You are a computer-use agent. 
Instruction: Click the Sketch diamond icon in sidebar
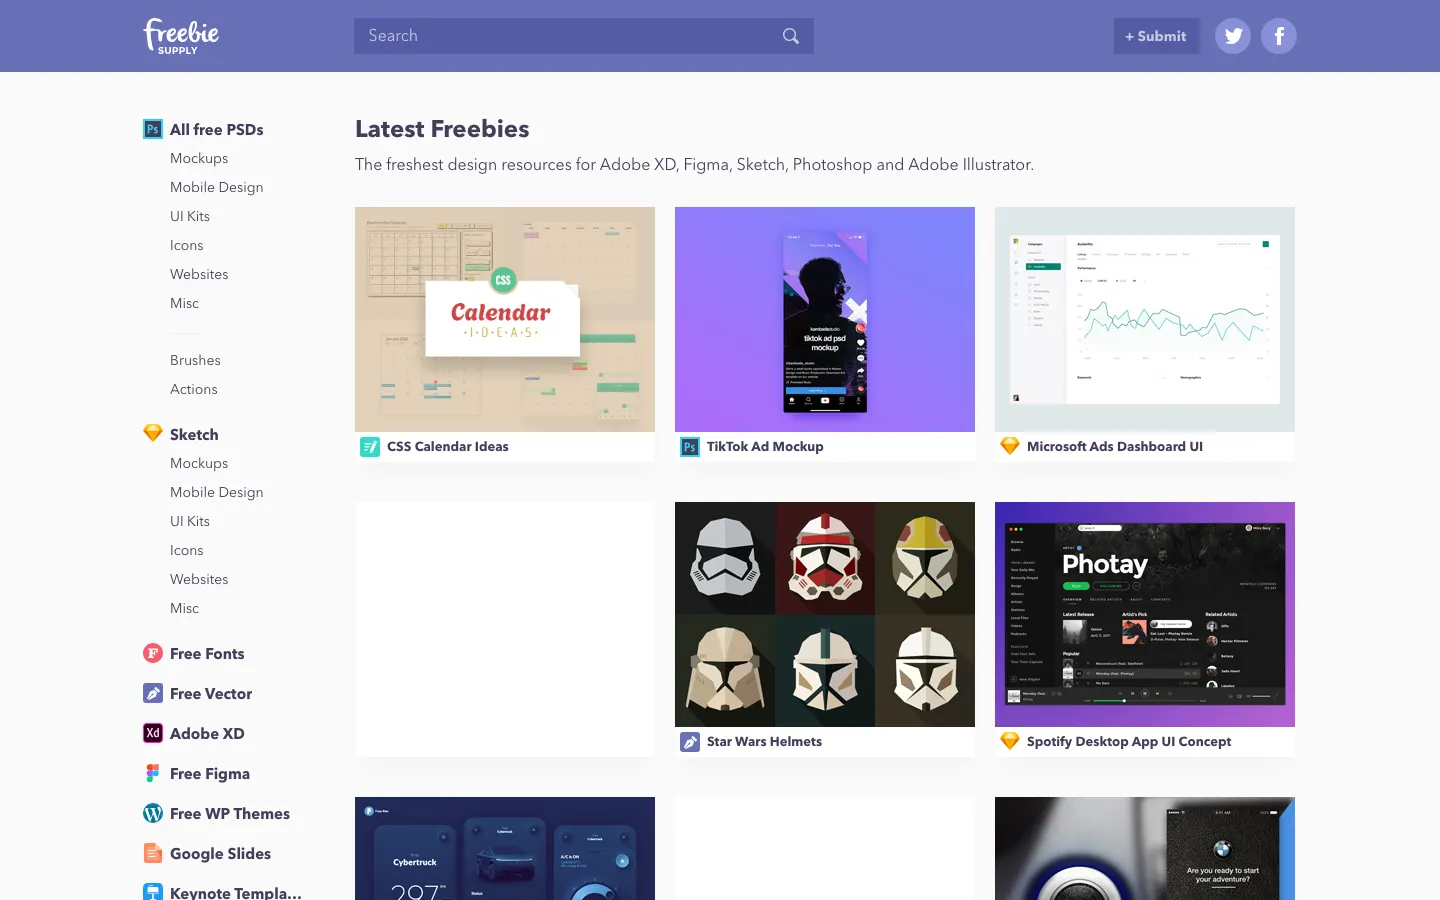[153, 433]
